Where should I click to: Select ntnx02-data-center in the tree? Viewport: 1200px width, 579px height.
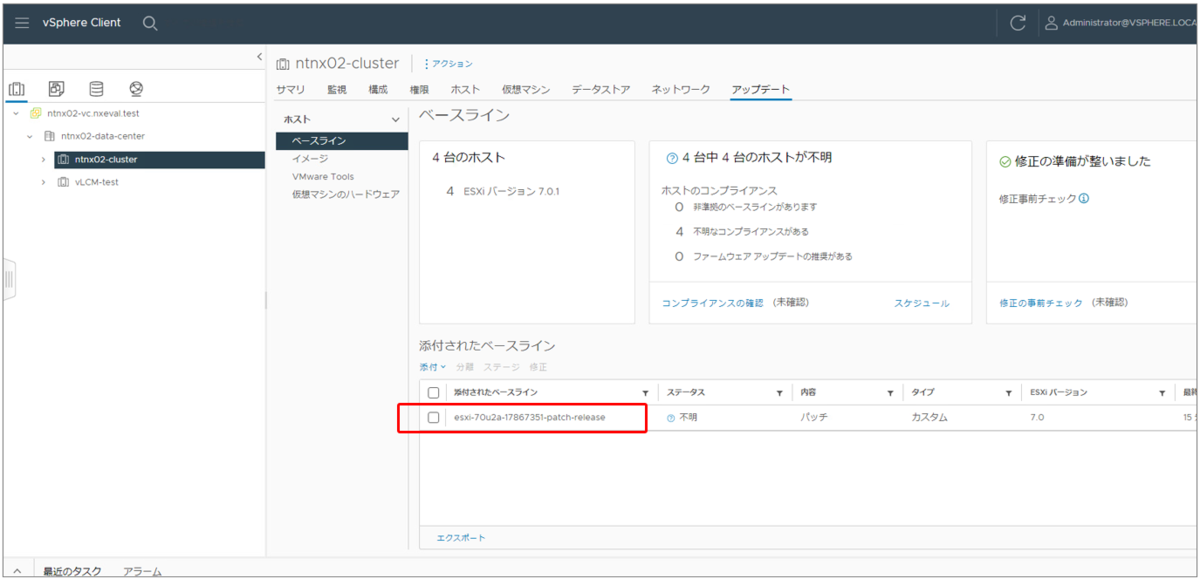click(x=102, y=136)
